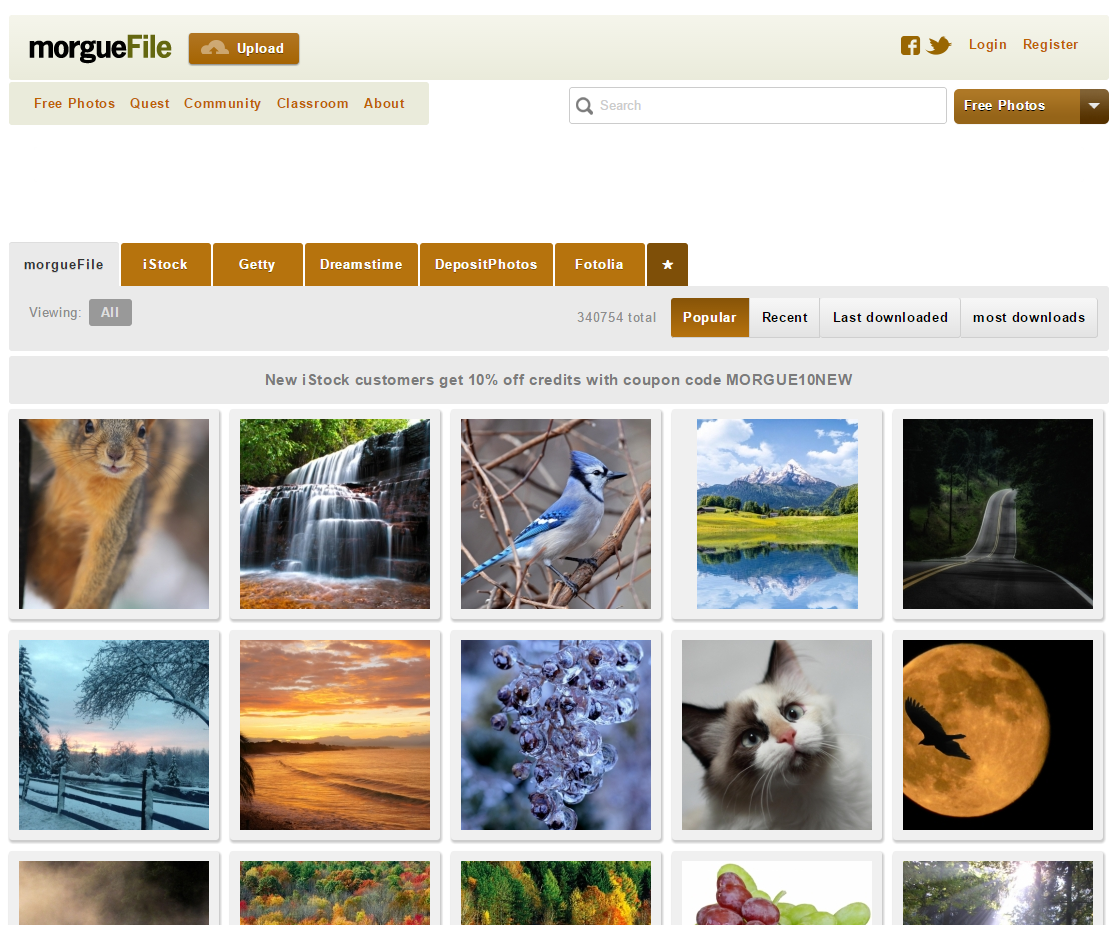
Task: Open the Classroom menu item
Action: [312, 103]
